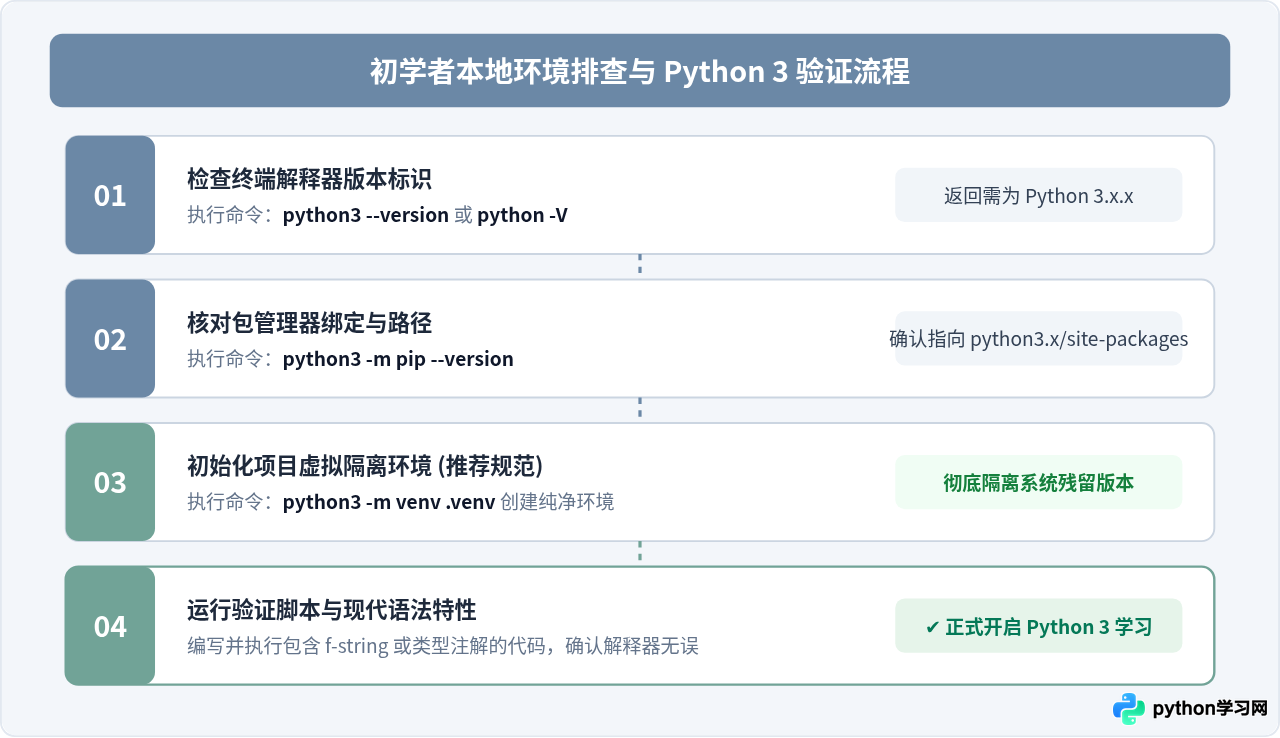Select the python3 -m venv .venv command line

point(401,502)
